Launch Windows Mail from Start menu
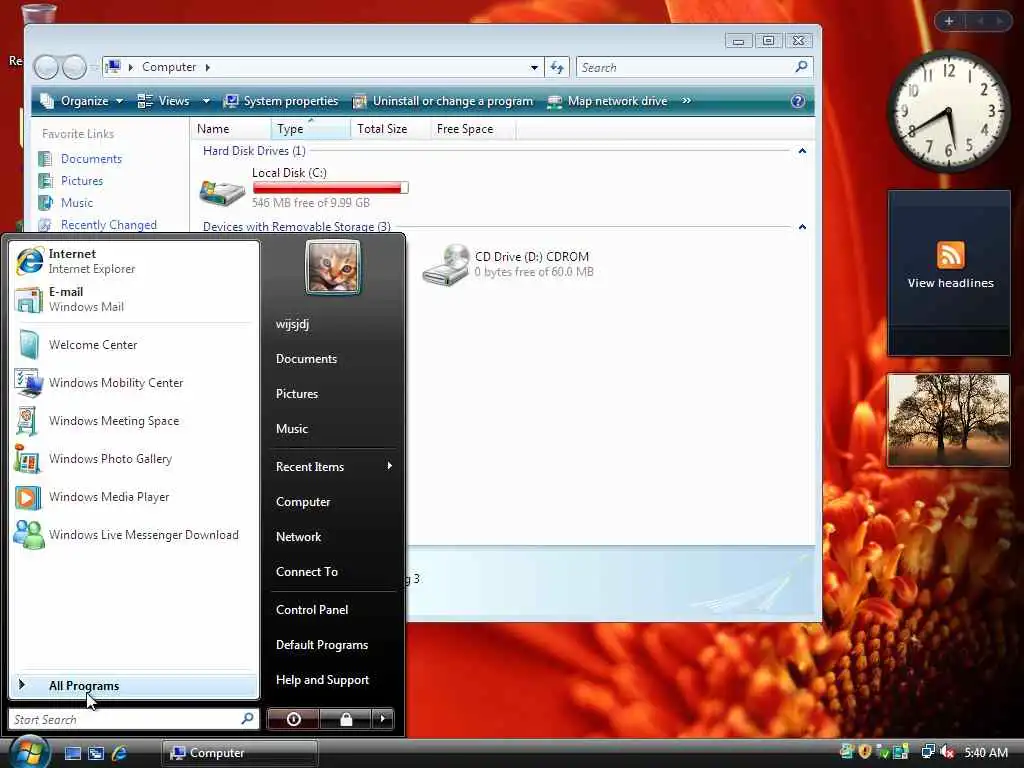The image size is (1024, 768). [x=134, y=299]
